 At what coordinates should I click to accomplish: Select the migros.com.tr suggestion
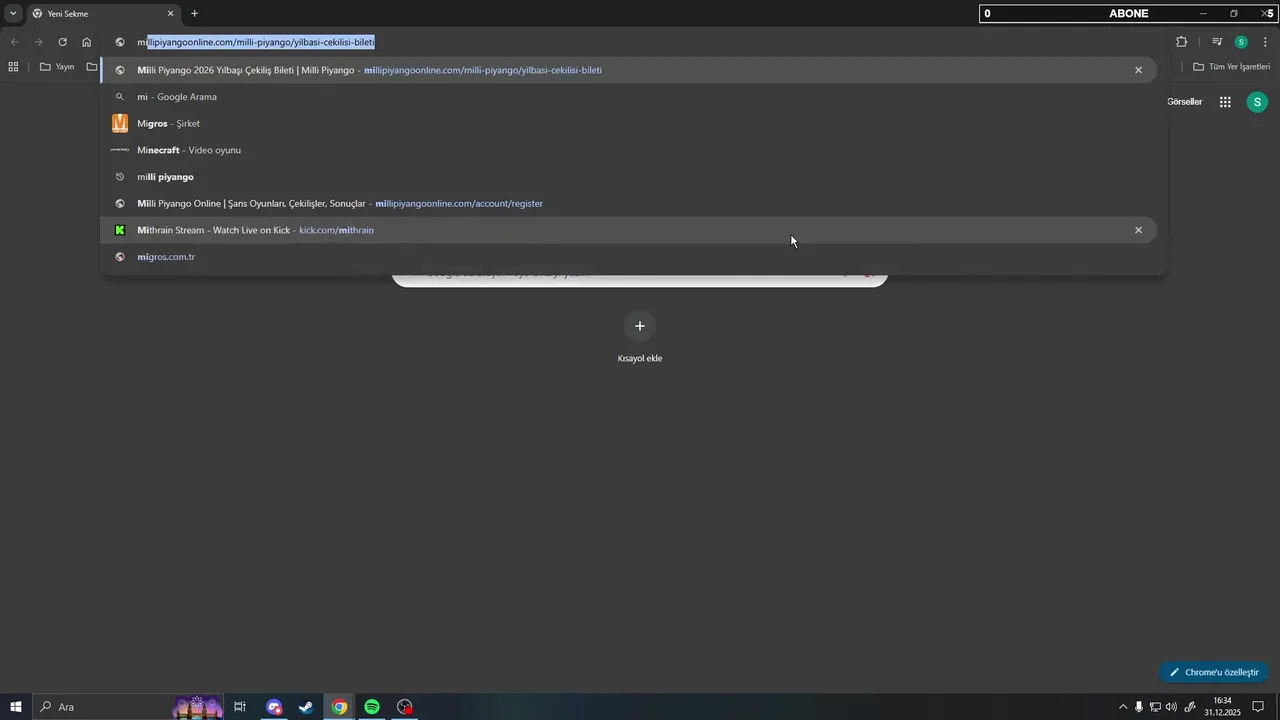pos(628,257)
